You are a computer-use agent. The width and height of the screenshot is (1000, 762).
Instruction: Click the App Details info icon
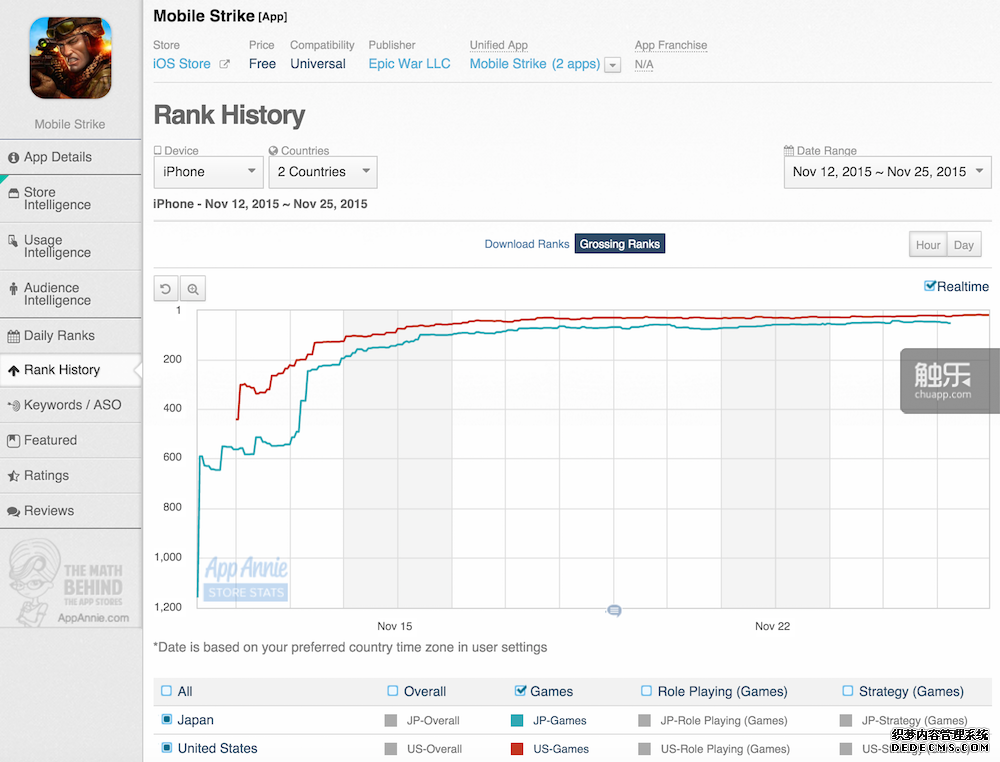point(13,158)
